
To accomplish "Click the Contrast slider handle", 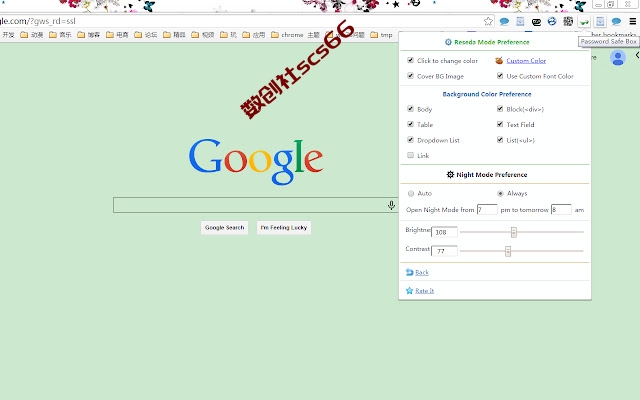I will click(x=508, y=251).
